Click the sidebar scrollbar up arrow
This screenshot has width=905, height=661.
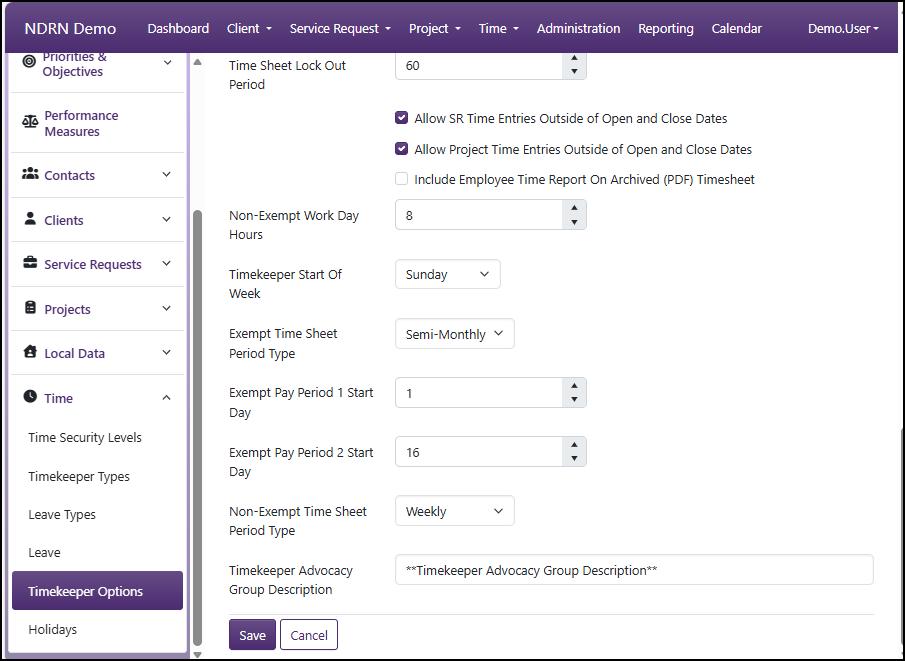(x=197, y=62)
